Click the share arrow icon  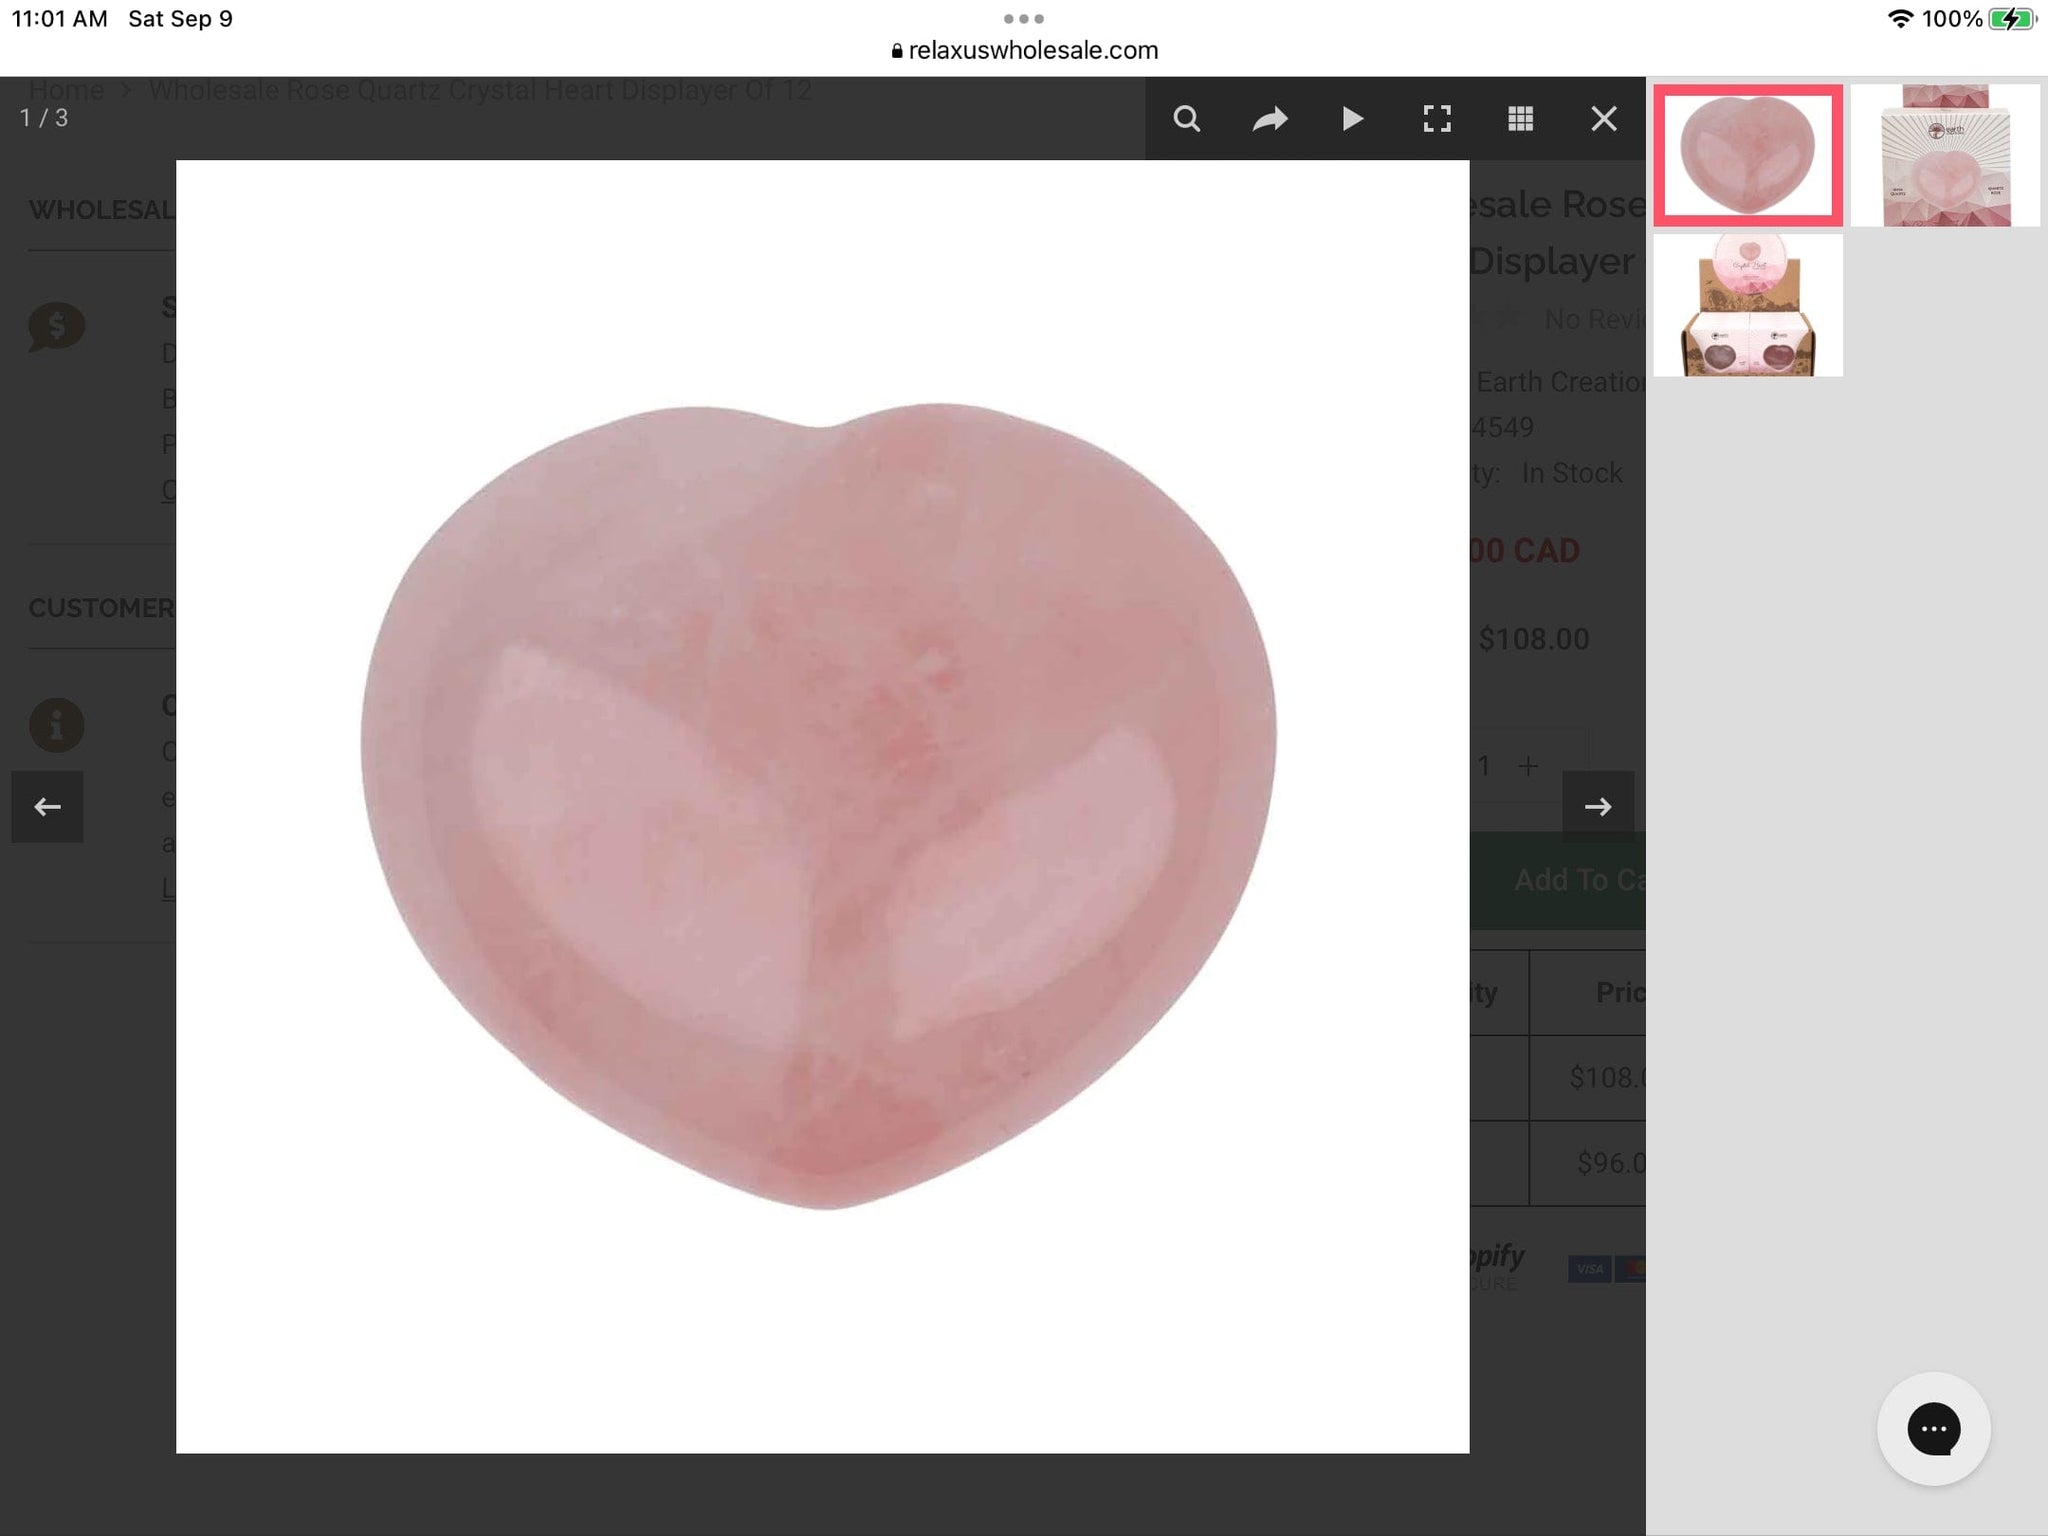[x=1270, y=119]
